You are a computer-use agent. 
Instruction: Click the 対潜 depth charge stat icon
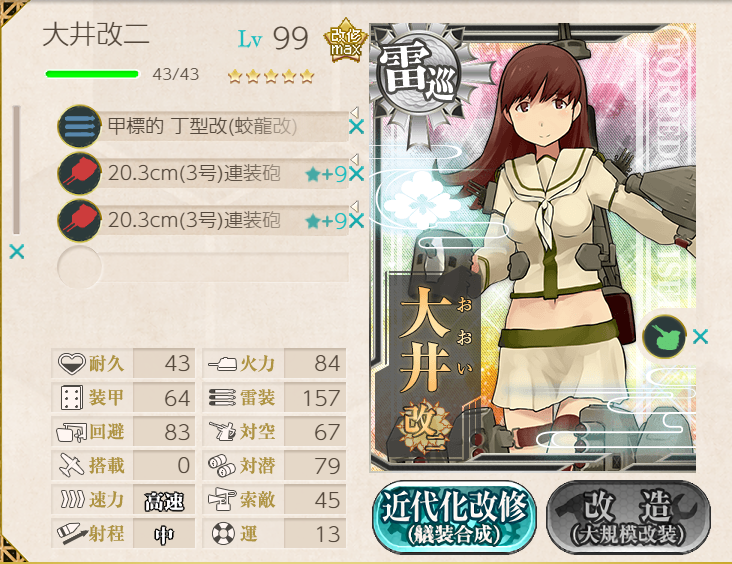pos(222,465)
